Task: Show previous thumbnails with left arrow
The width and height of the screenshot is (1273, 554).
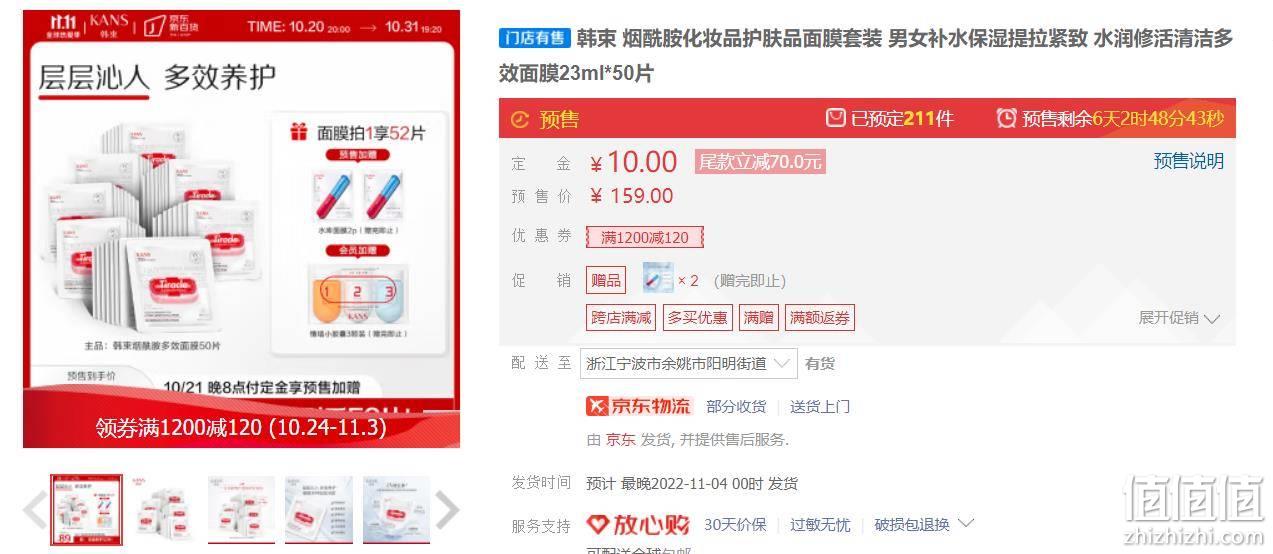Action: click(x=35, y=510)
